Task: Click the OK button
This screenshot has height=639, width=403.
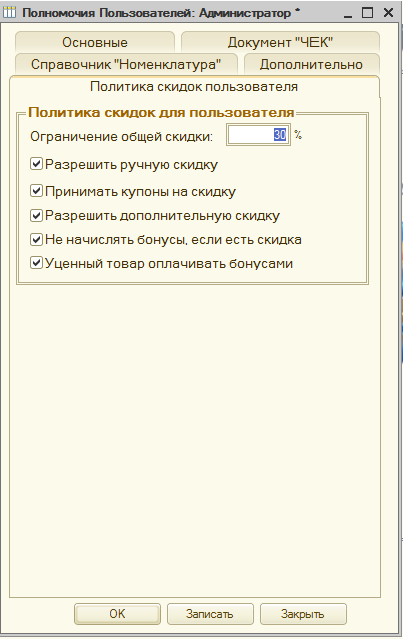Action: [x=117, y=614]
